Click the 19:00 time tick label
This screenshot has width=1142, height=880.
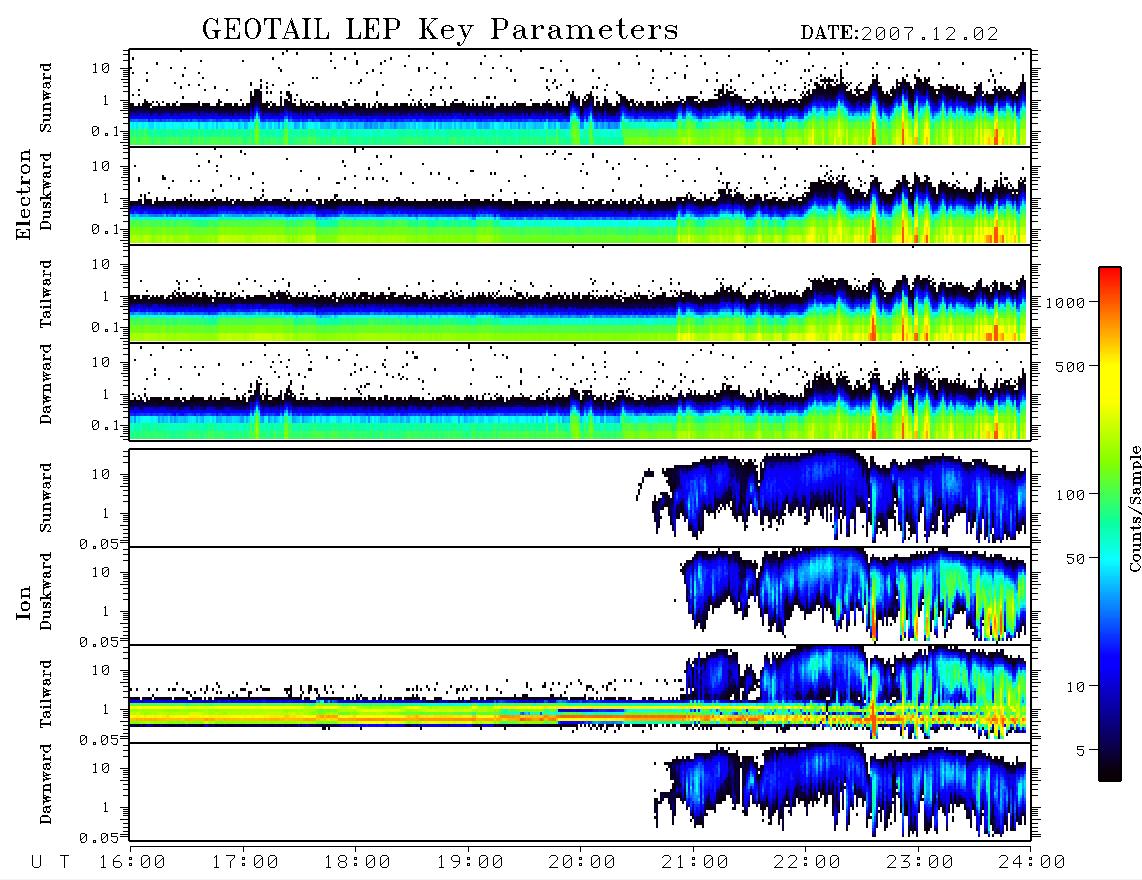click(470, 862)
